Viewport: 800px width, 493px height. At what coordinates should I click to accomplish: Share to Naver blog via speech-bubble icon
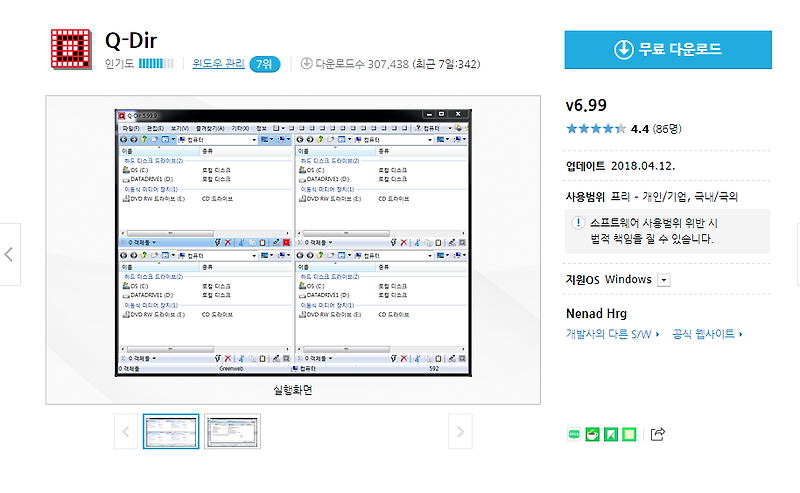tap(574, 434)
